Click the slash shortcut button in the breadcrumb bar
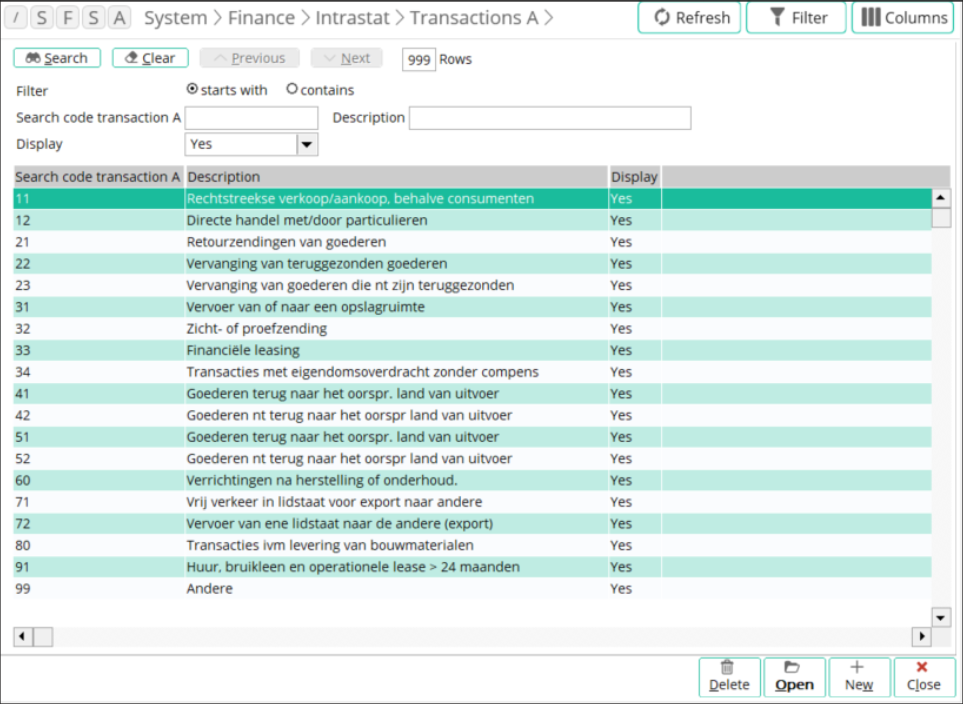Viewport: 963px width, 704px height. coord(16,18)
